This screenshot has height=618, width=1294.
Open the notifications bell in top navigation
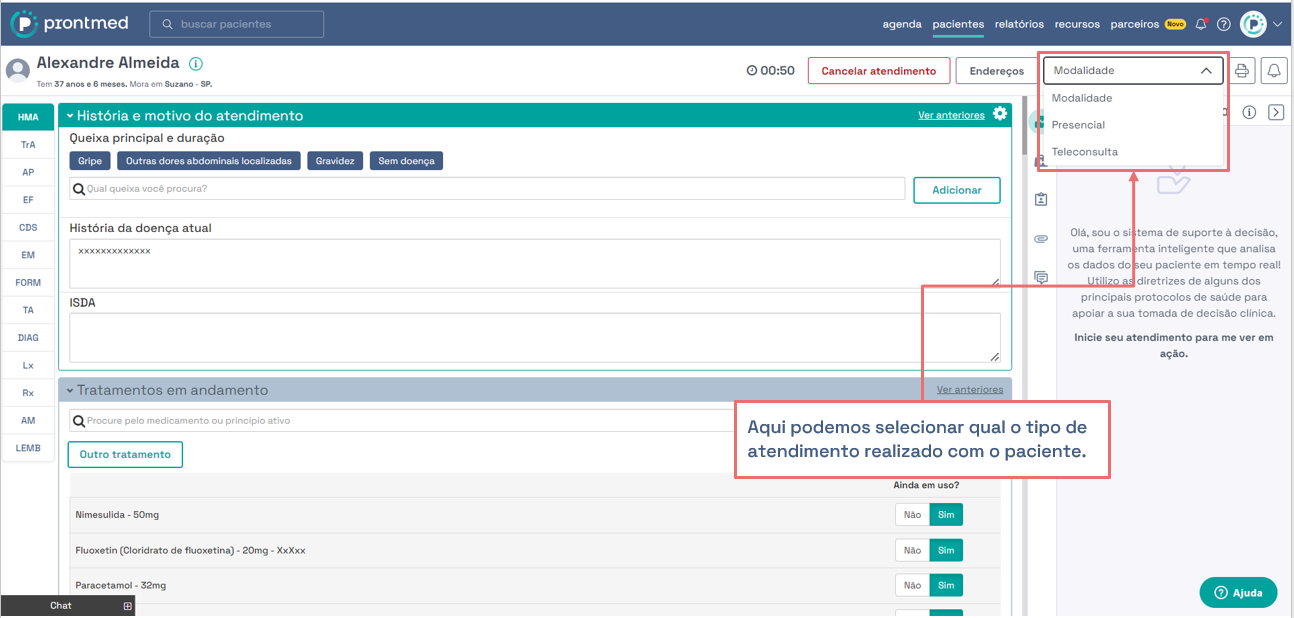tap(1201, 24)
